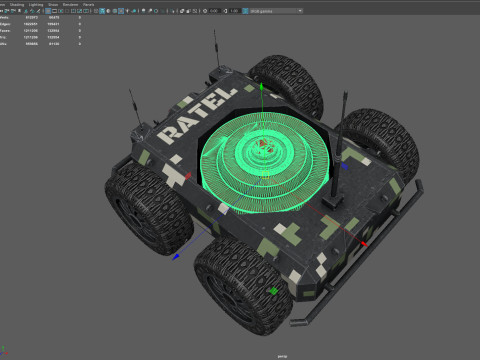
Task: Click the Use Default Material icon
Action: click(108, 11)
